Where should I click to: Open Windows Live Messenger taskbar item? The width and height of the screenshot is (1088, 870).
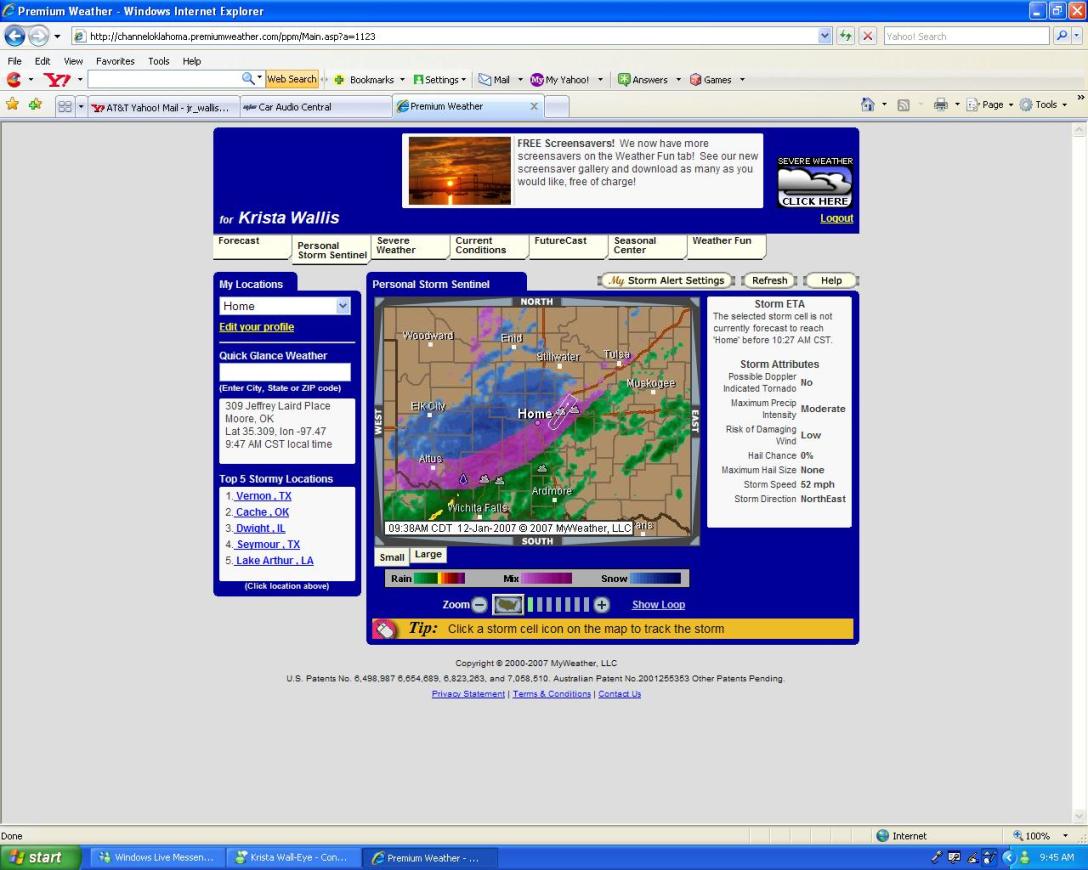156,858
